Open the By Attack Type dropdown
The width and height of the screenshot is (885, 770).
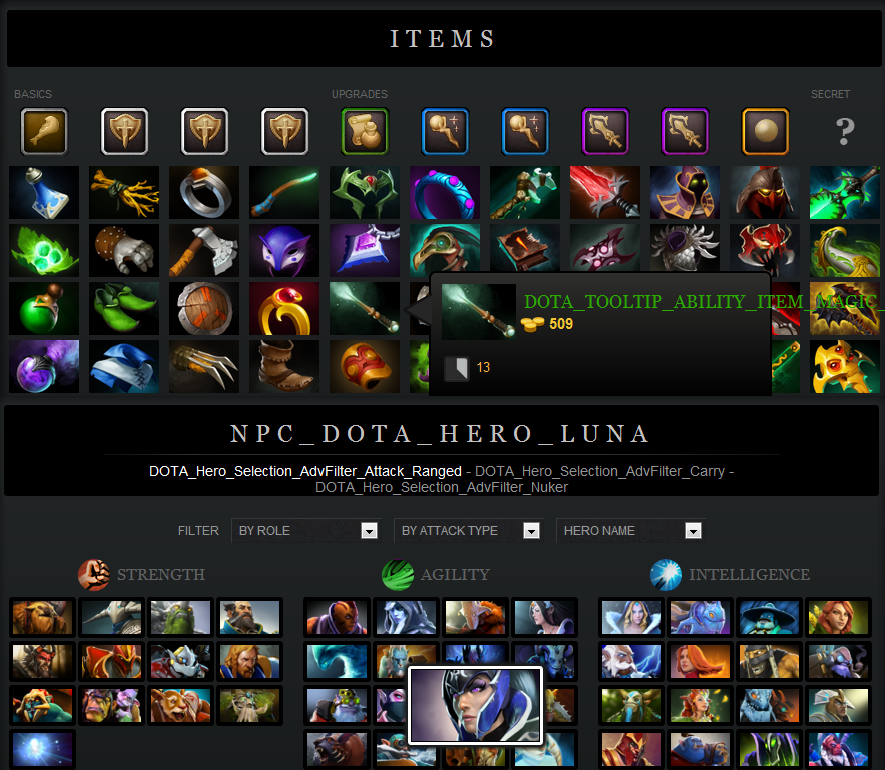point(469,531)
